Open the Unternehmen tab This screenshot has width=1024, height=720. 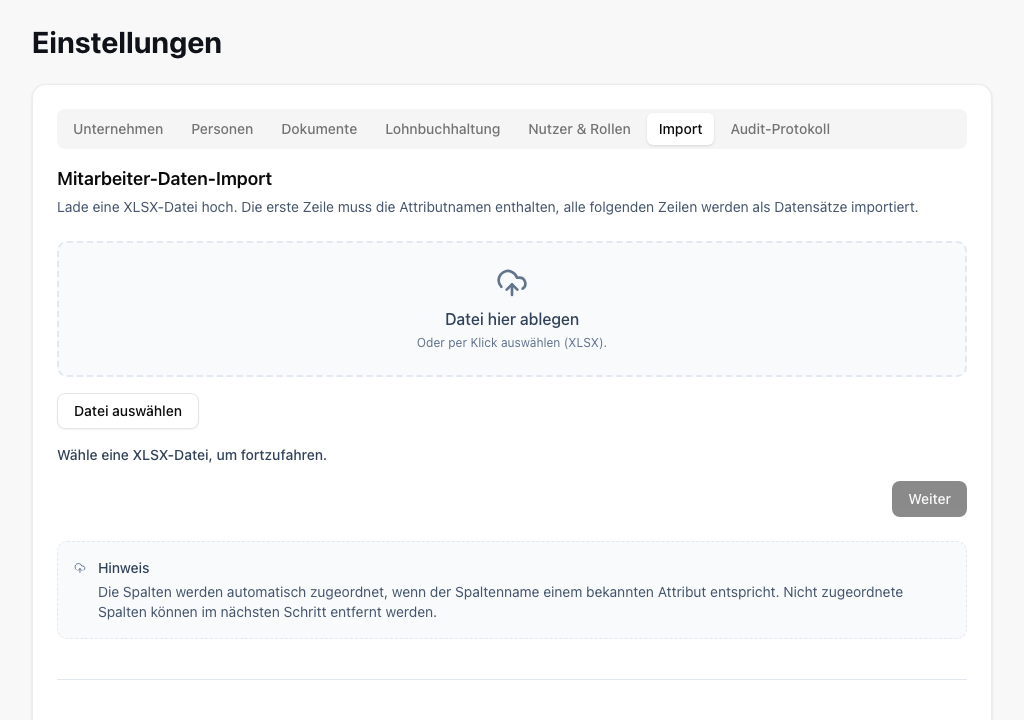pyautogui.click(x=118, y=129)
